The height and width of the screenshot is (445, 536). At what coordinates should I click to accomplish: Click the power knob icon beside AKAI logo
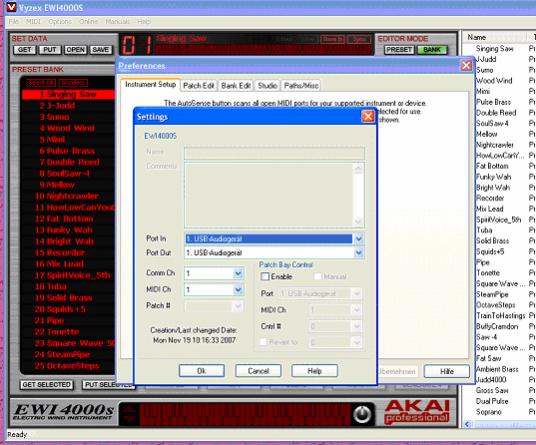pyautogui.click(x=362, y=414)
